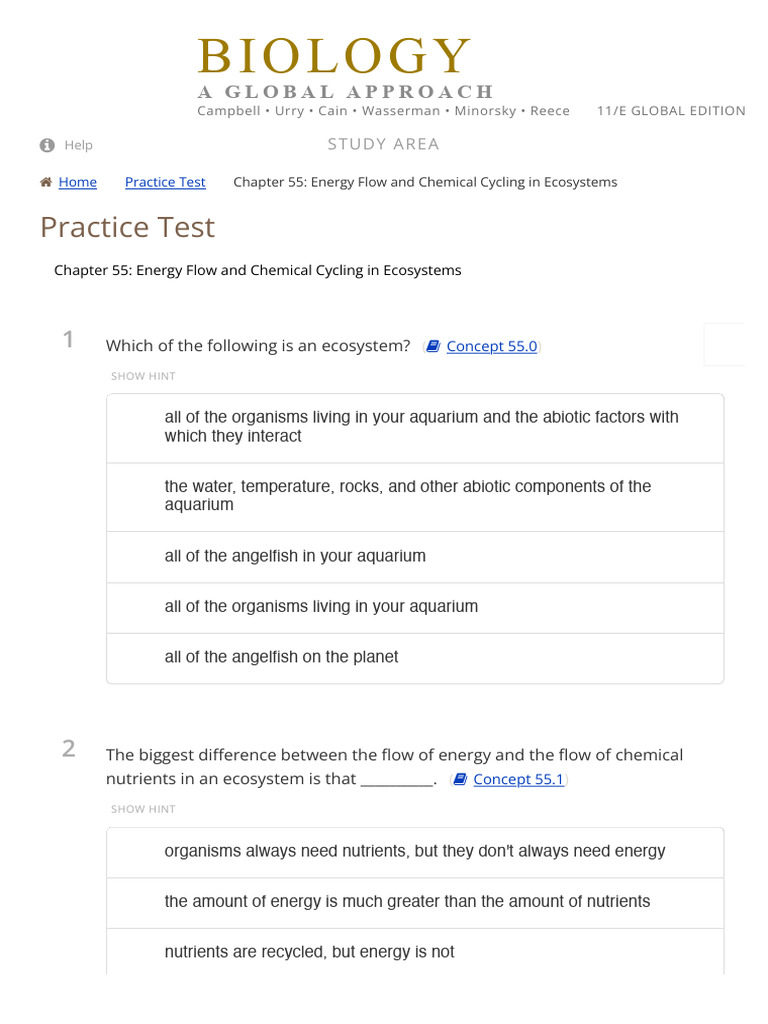Open the Home breadcrumb link

78,182
